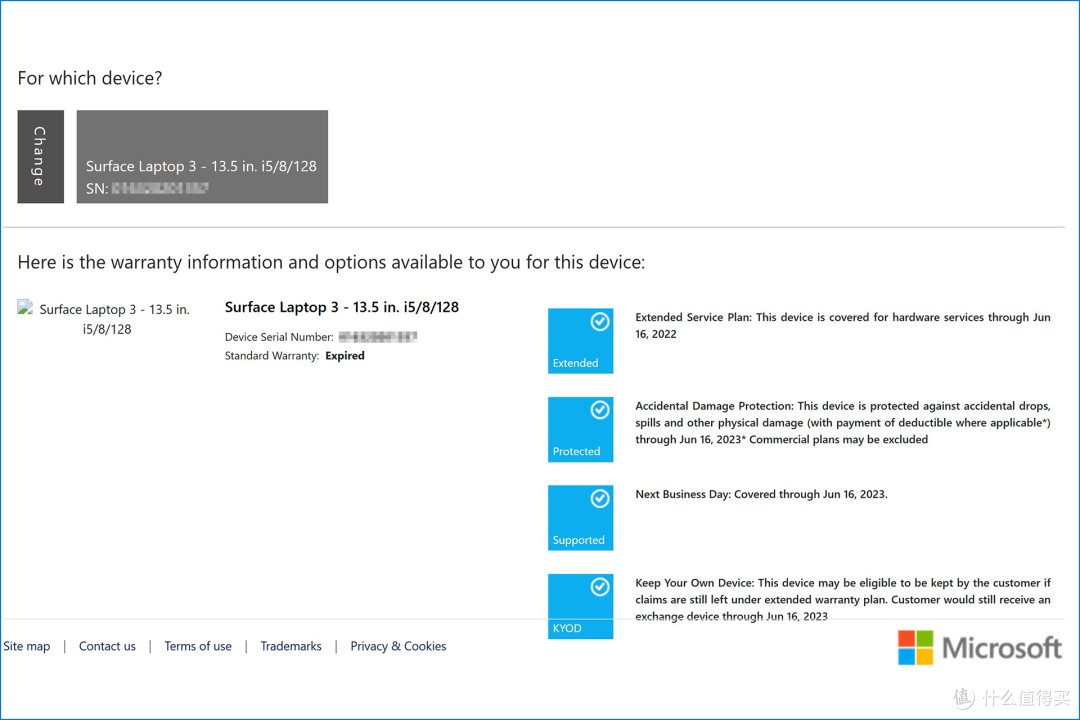Click the Change device button

[41, 156]
